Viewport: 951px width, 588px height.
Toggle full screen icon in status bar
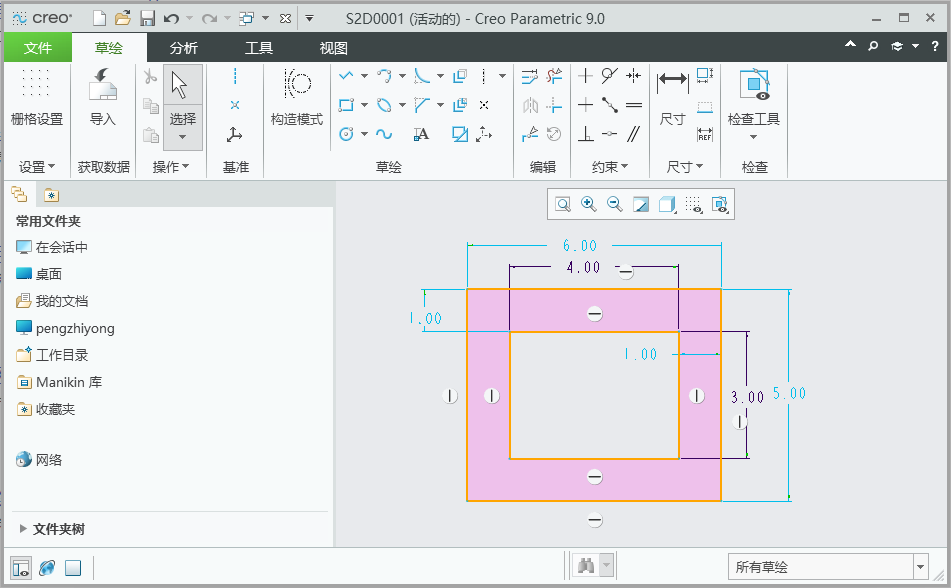[73, 568]
